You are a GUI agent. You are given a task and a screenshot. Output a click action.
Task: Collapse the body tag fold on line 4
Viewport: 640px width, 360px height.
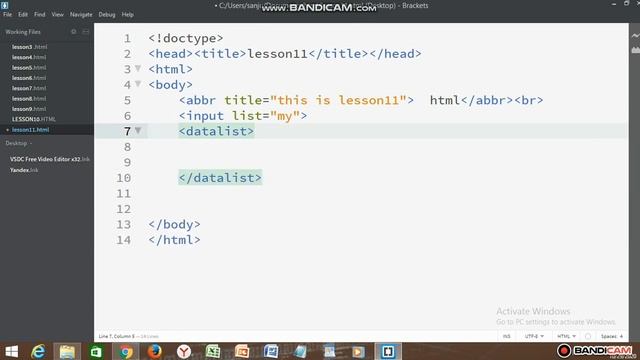coord(138,84)
